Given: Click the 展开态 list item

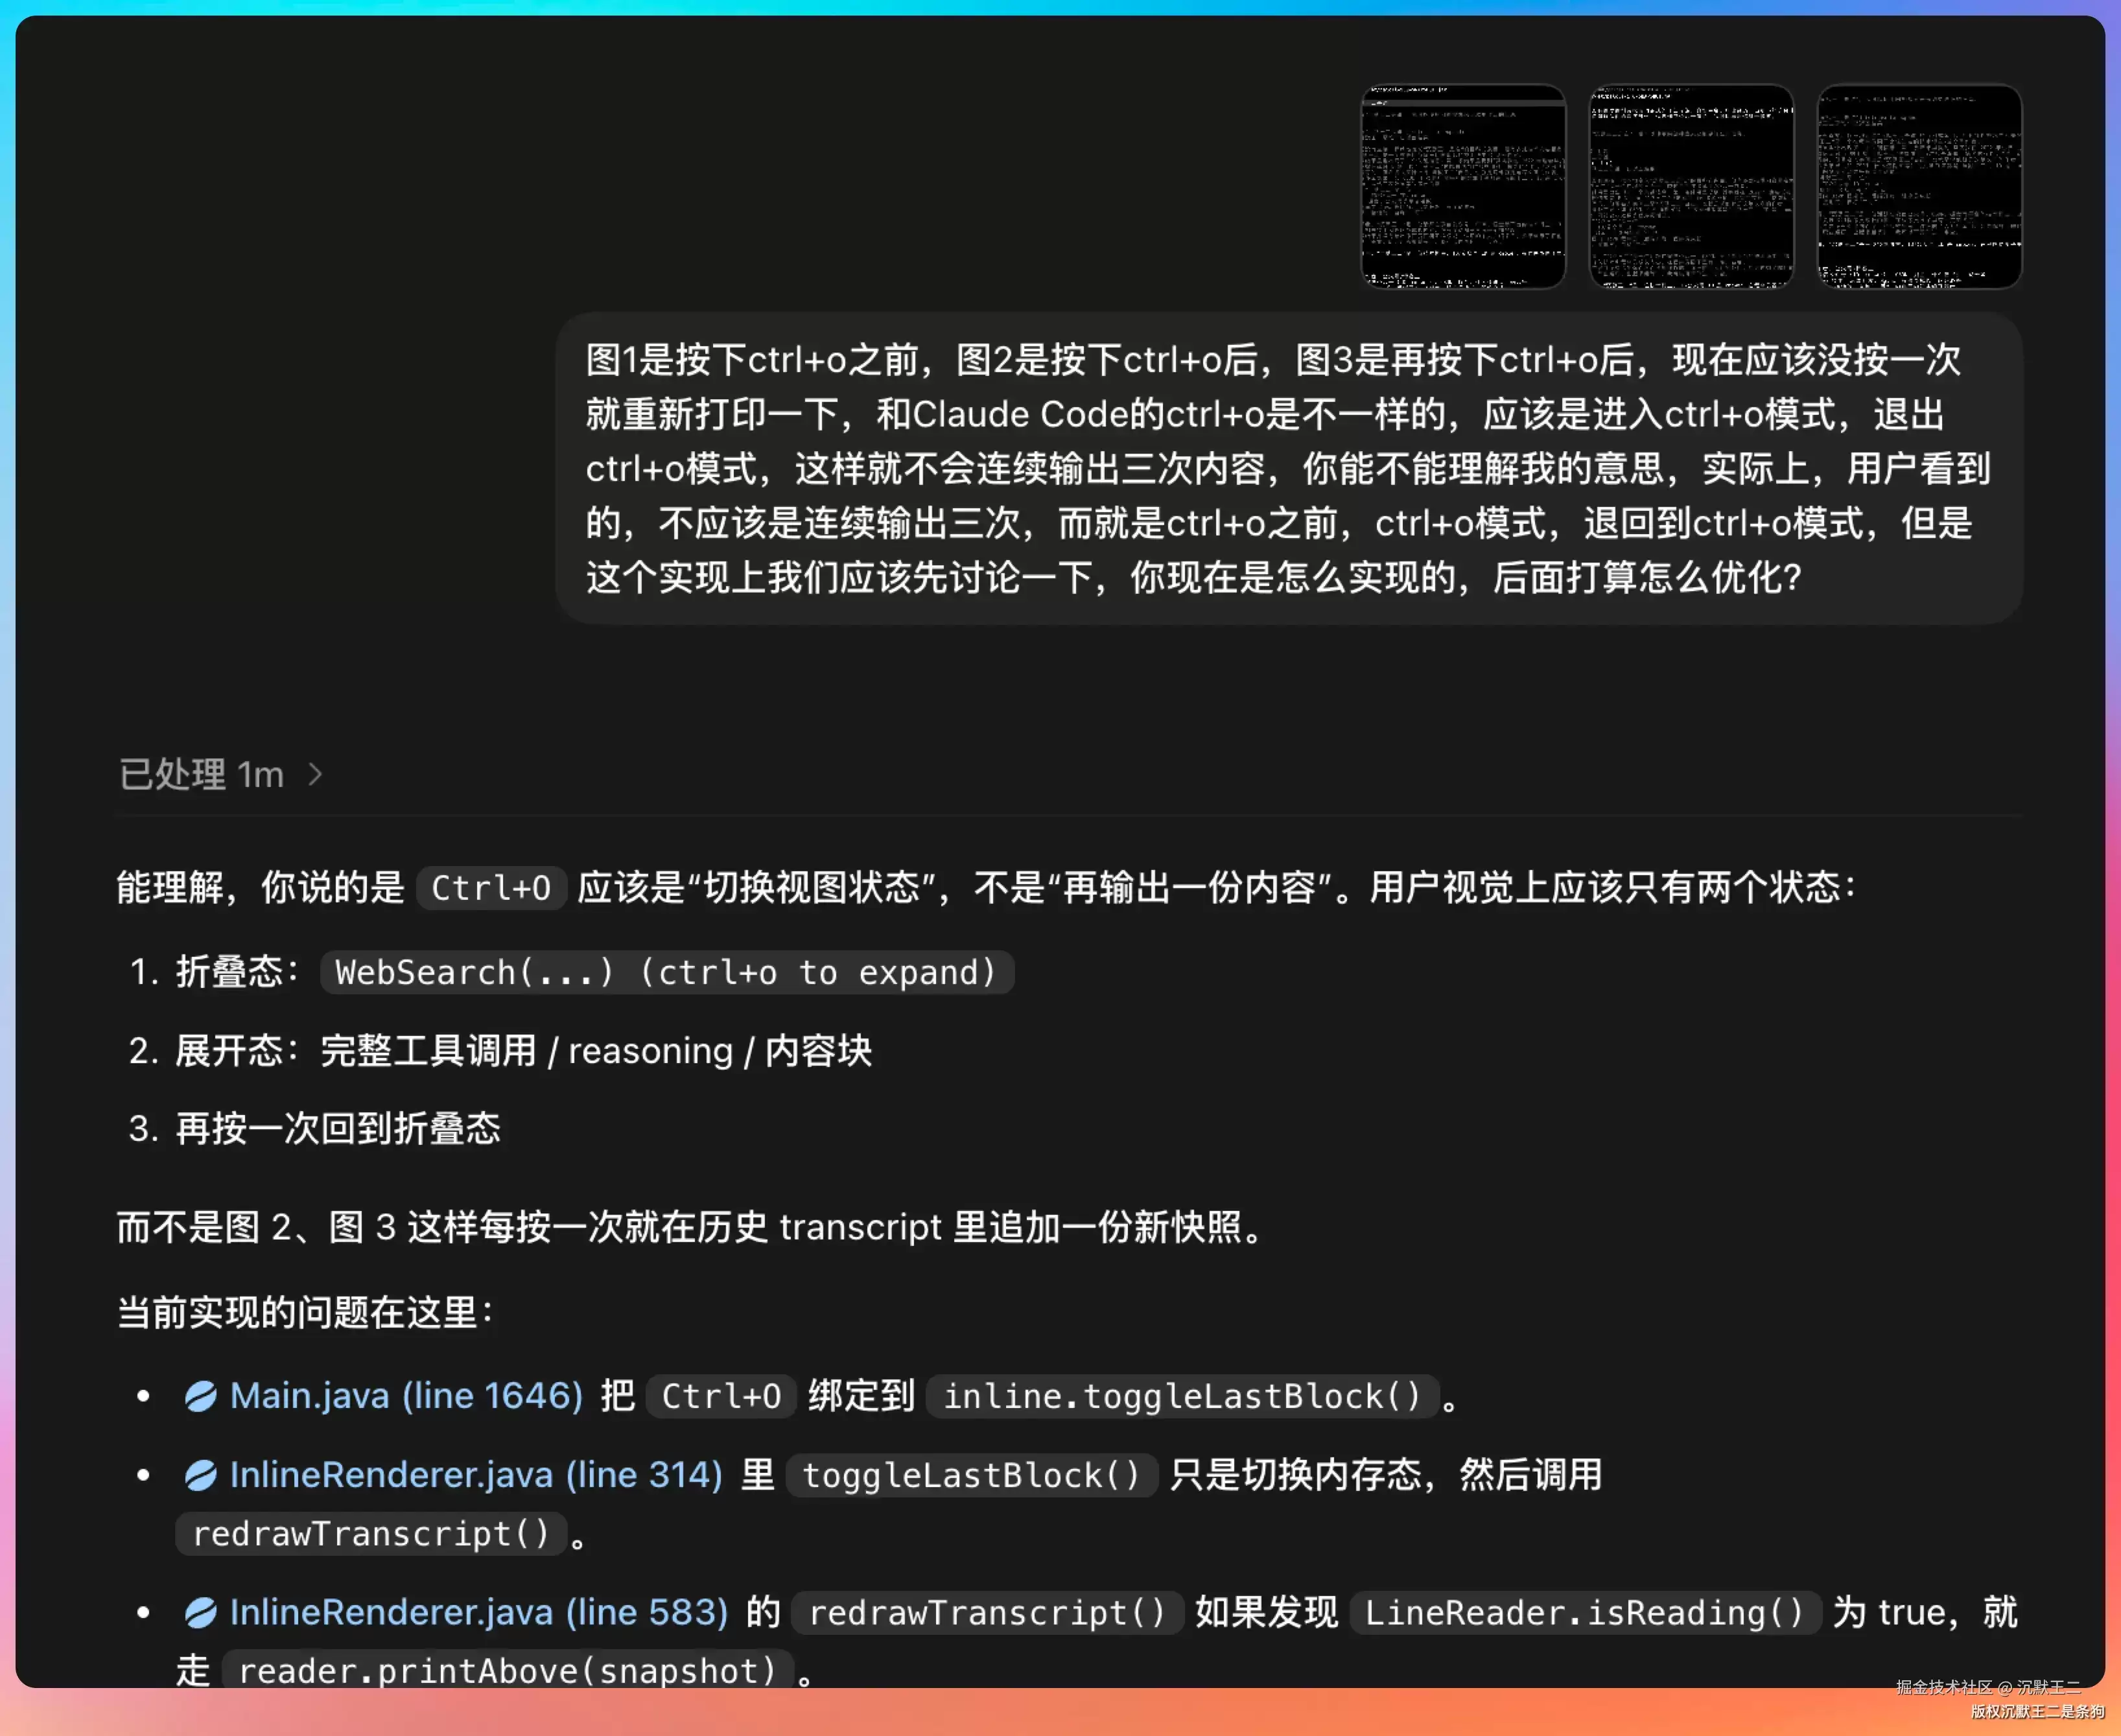Looking at the screenshot, I should (x=500, y=1051).
